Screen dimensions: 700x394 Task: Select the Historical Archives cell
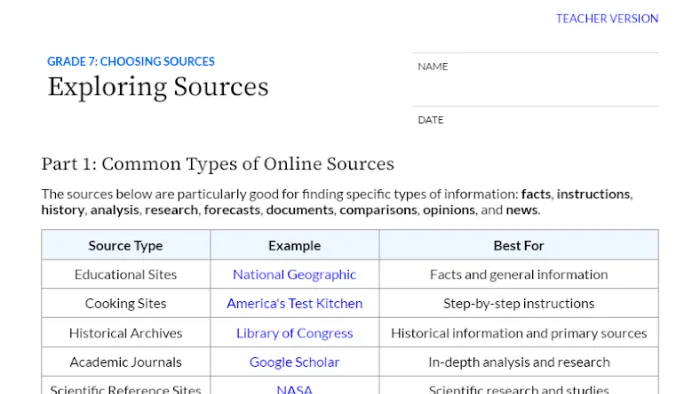pyautogui.click(x=125, y=333)
